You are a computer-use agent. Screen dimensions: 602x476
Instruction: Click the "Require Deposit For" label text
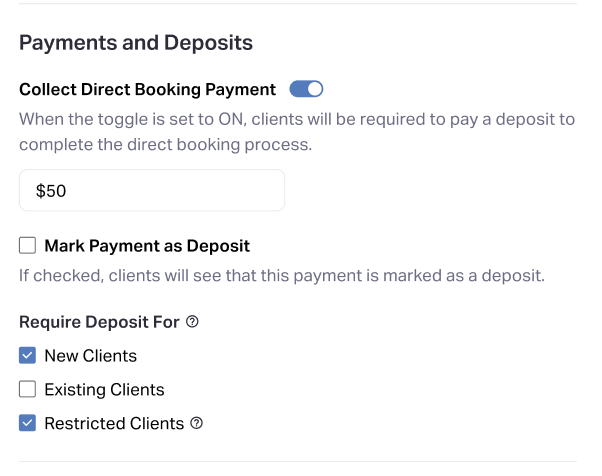point(100,322)
